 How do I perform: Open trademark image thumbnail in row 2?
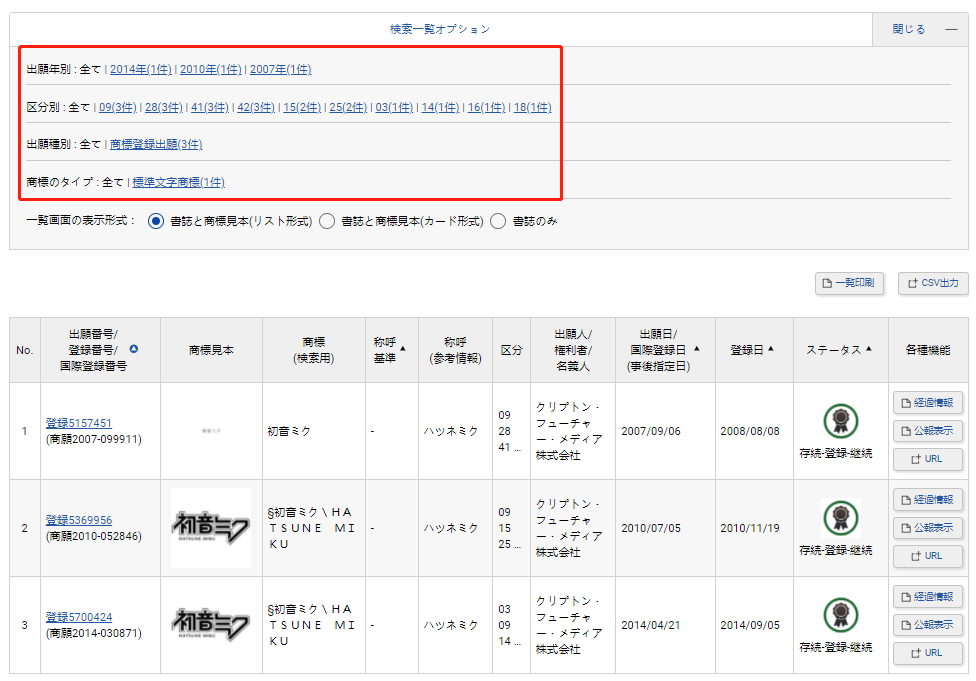click(x=211, y=527)
